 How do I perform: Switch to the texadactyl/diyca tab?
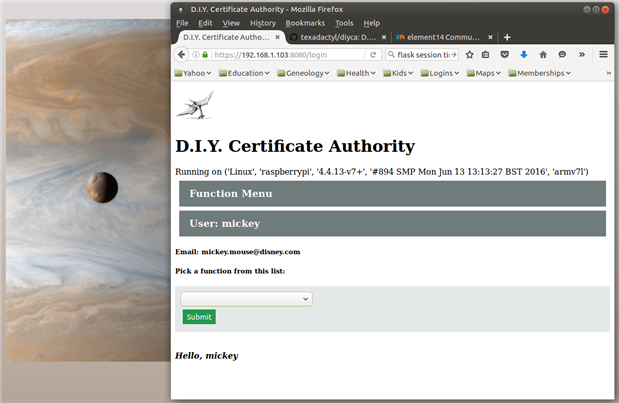[x=338, y=37]
